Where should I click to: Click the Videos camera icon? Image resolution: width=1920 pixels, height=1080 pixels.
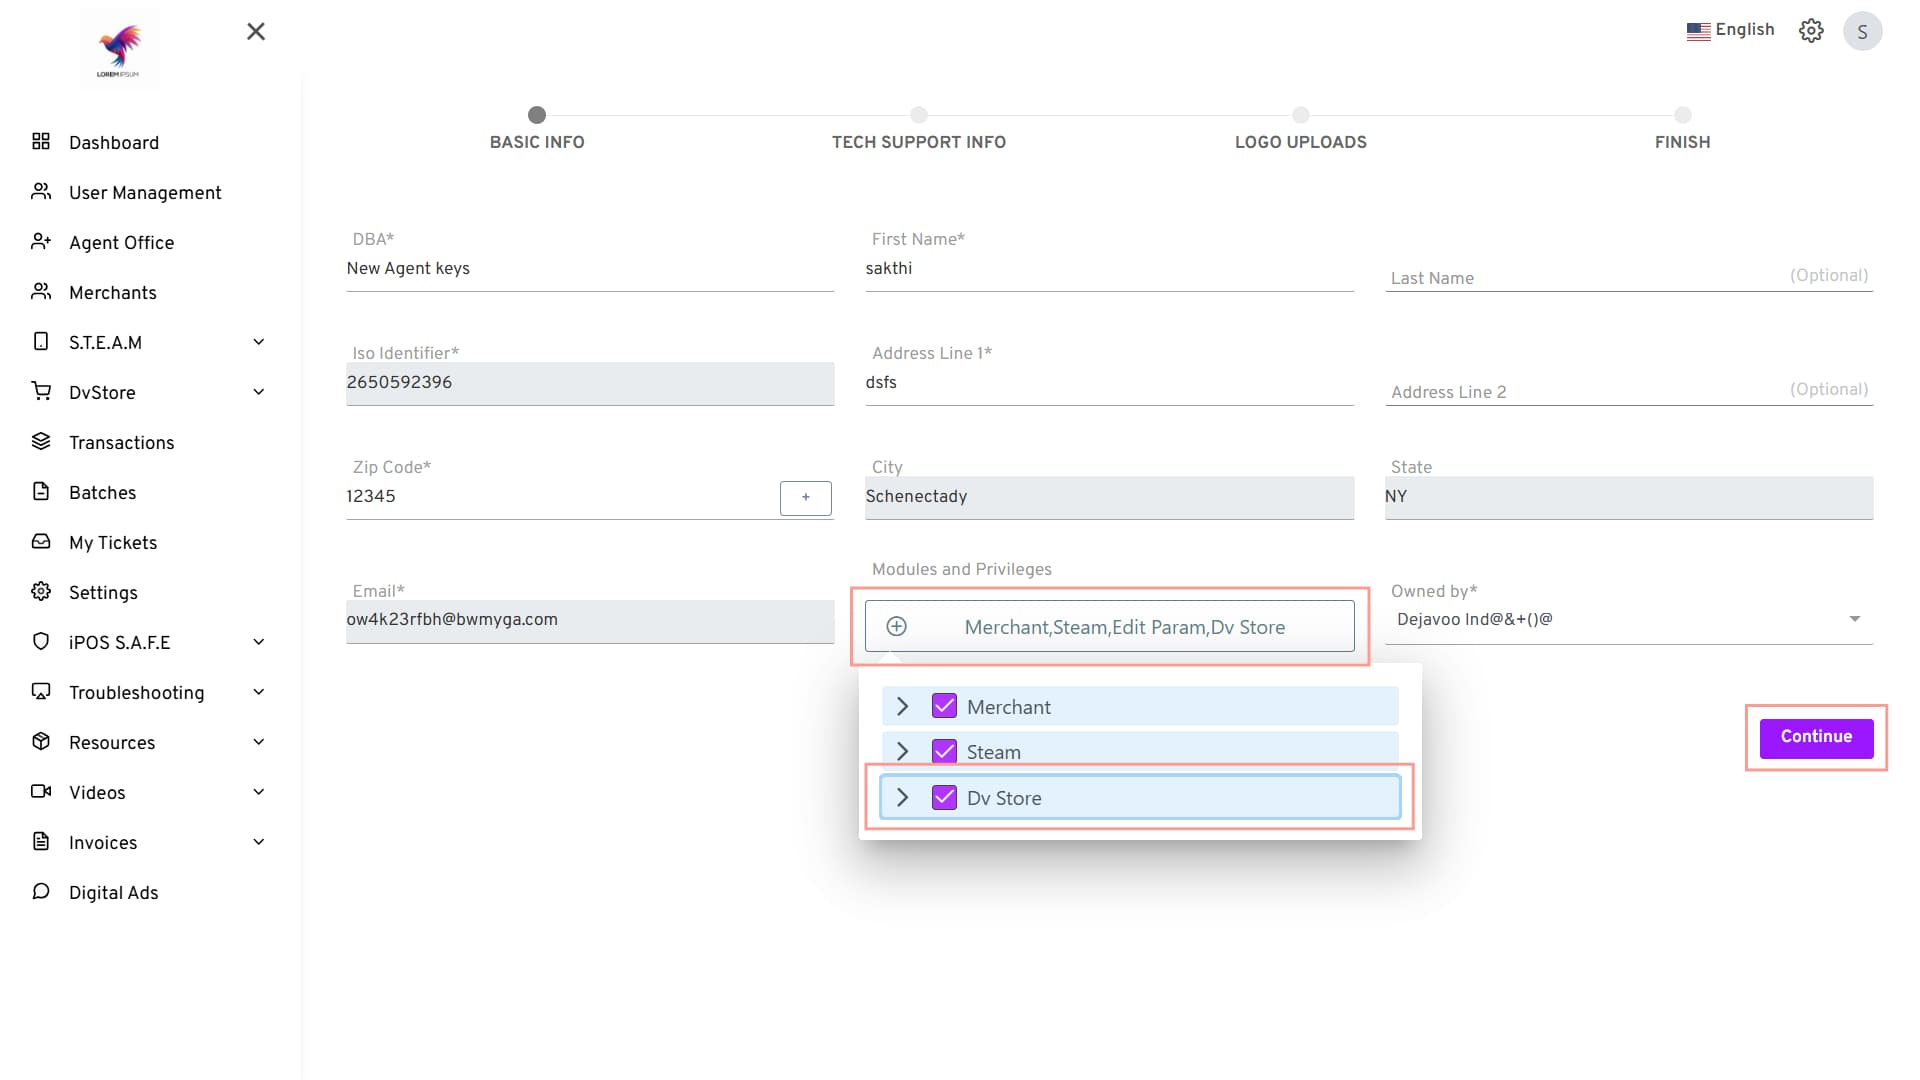41,791
